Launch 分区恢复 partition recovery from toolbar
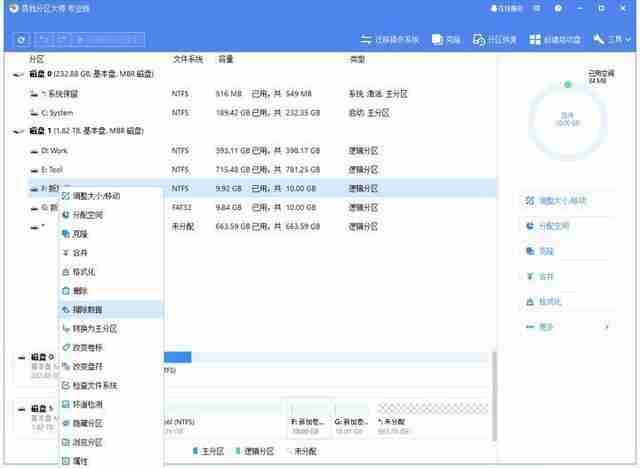Image resolution: width=640 pixels, height=468 pixels. click(x=494, y=40)
